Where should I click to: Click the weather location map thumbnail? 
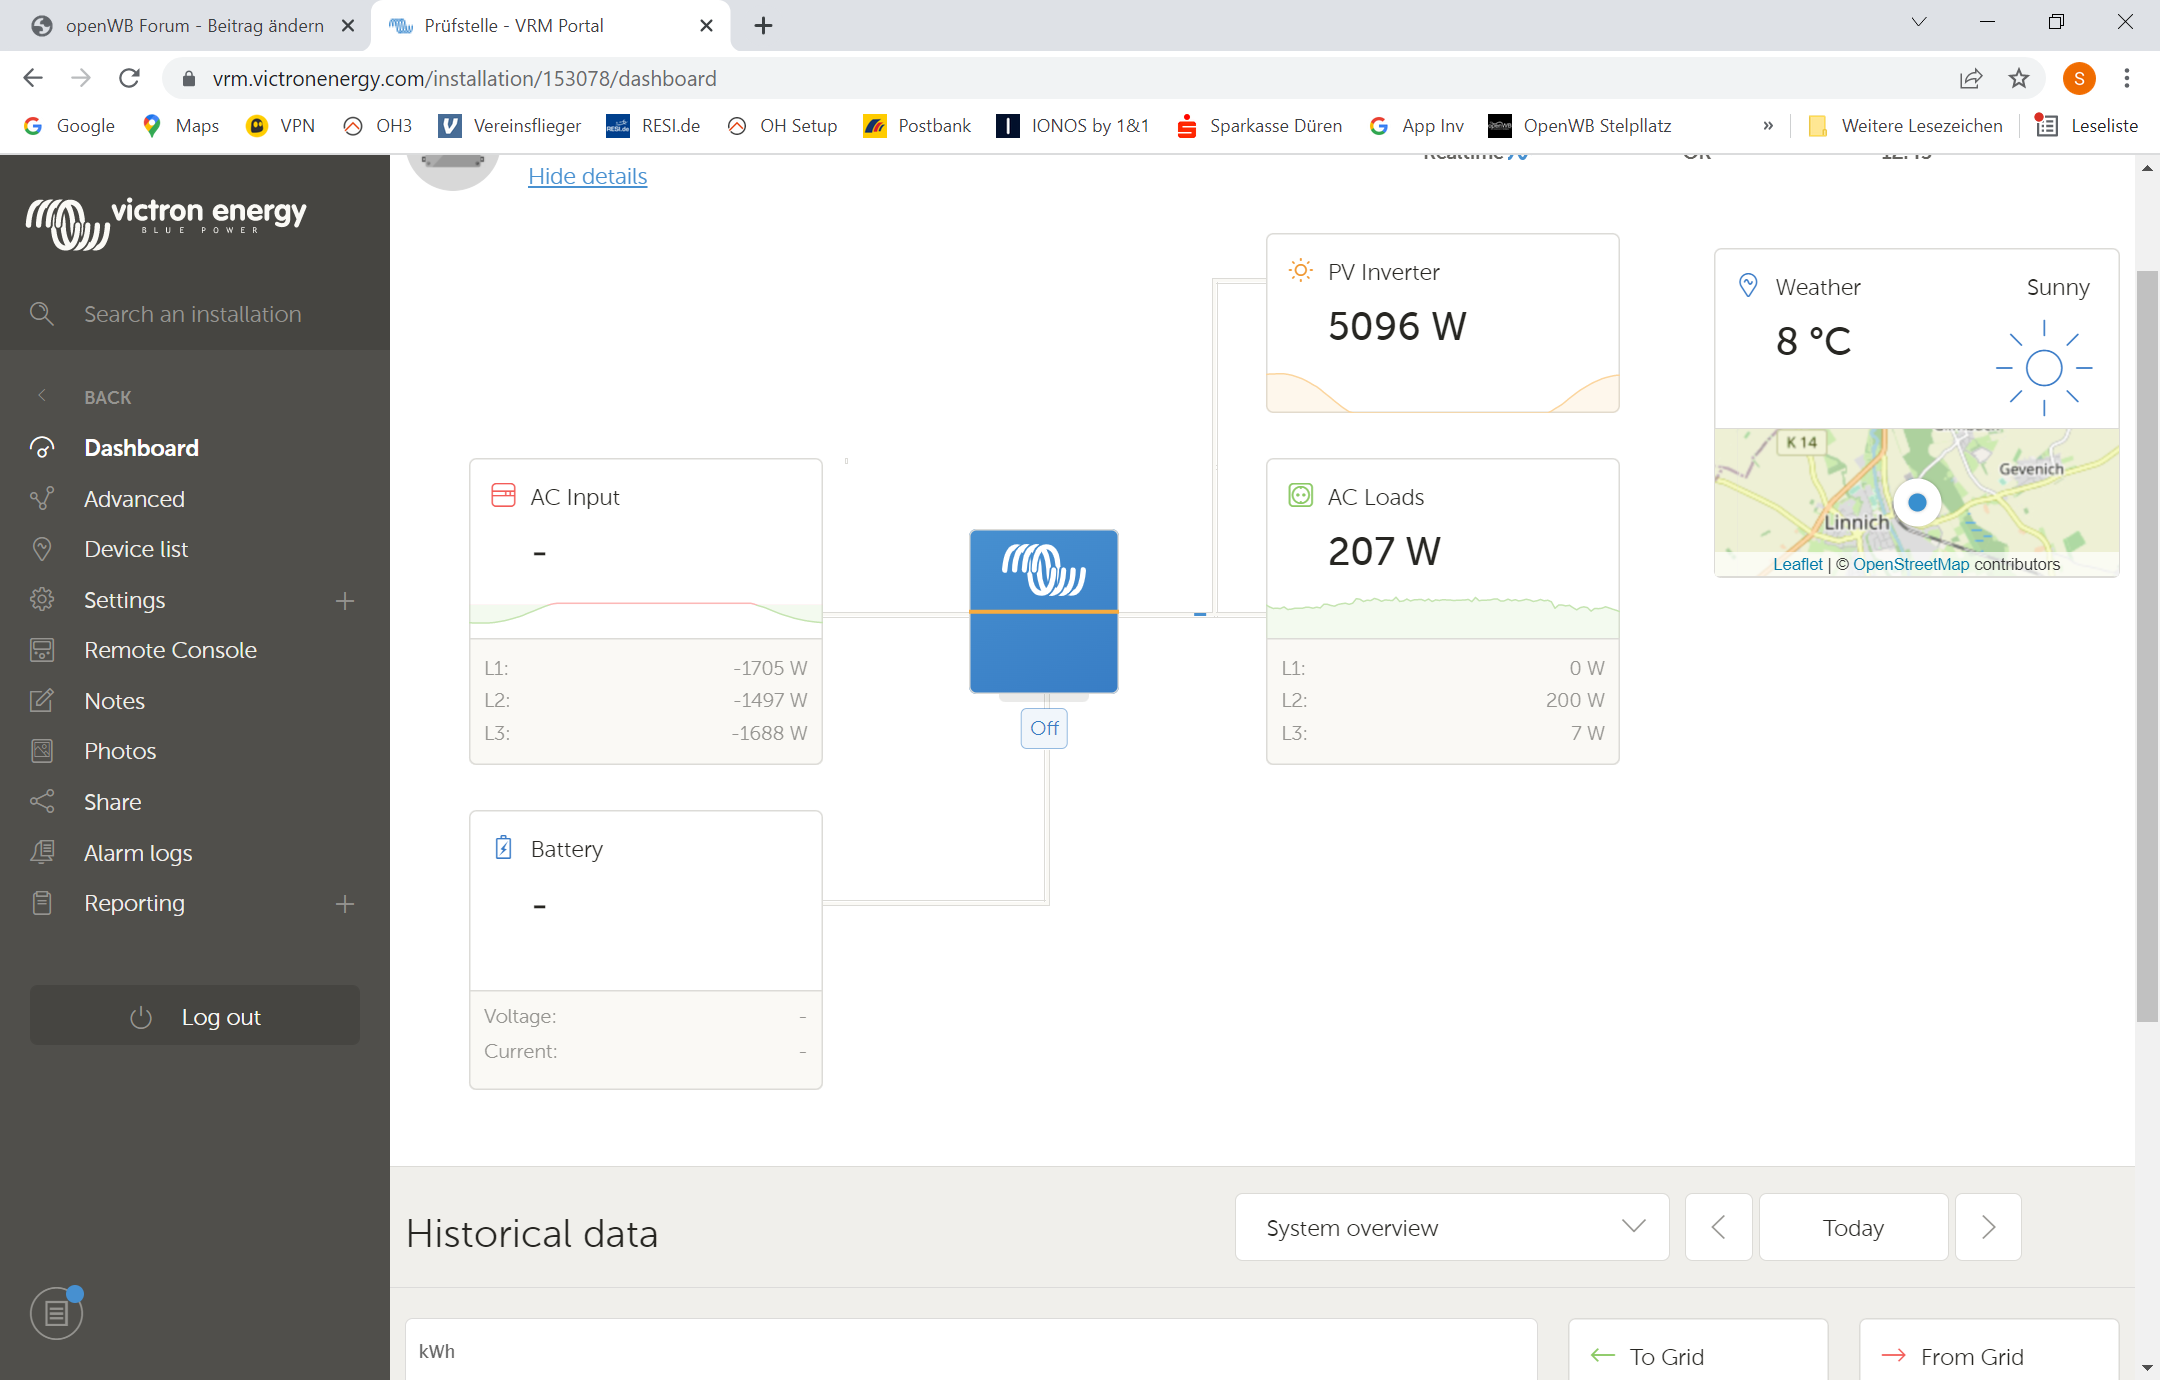pyautogui.click(x=1915, y=490)
